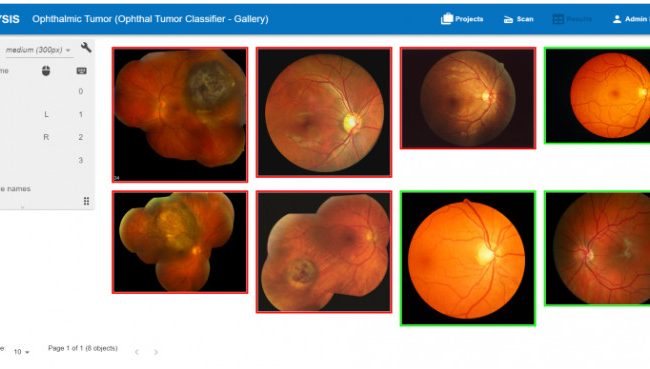Click the Admin user icon
Screen dimensions: 650x369
pos(617,19)
